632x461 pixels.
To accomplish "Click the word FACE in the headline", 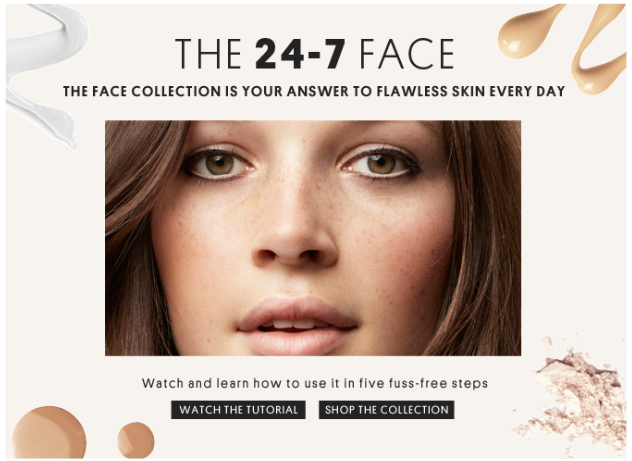I will click(407, 54).
